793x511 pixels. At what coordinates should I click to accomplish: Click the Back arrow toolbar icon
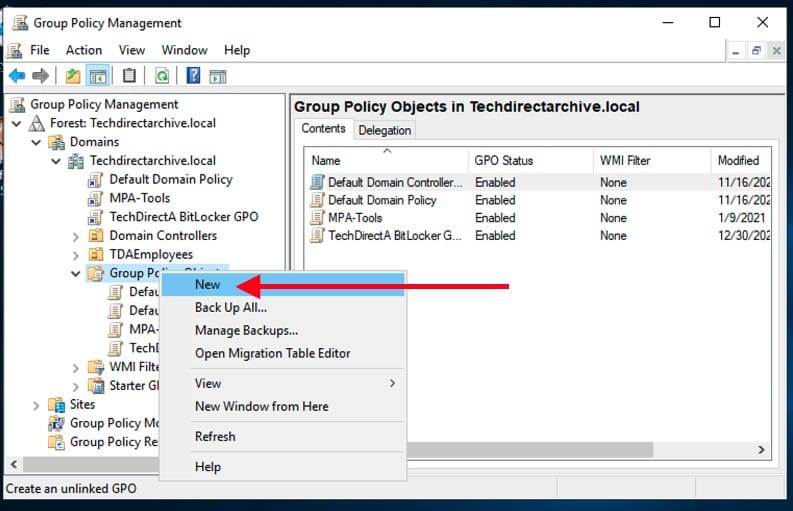coord(16,76)
